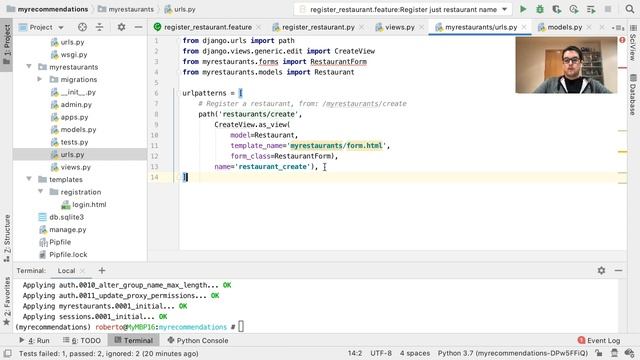Collapse the registration folder
Viewport: 640px width, 360px height.
pyautogui.click(x=40, y=191)
